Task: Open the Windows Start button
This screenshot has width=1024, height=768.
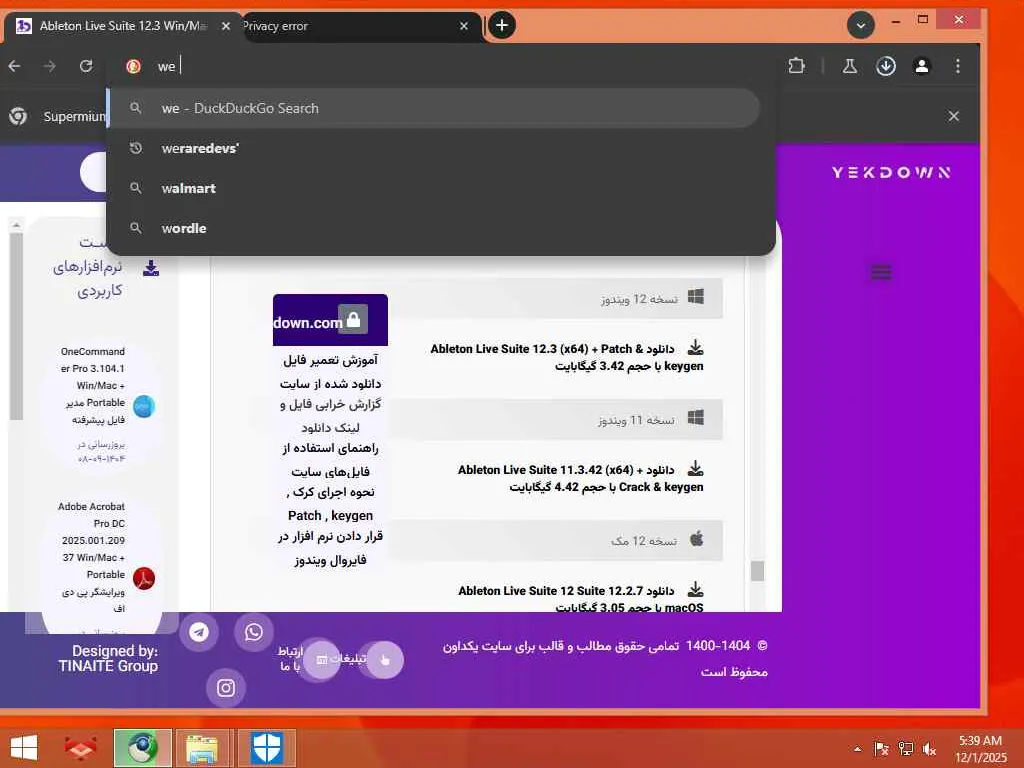Action: click(24, 748)
